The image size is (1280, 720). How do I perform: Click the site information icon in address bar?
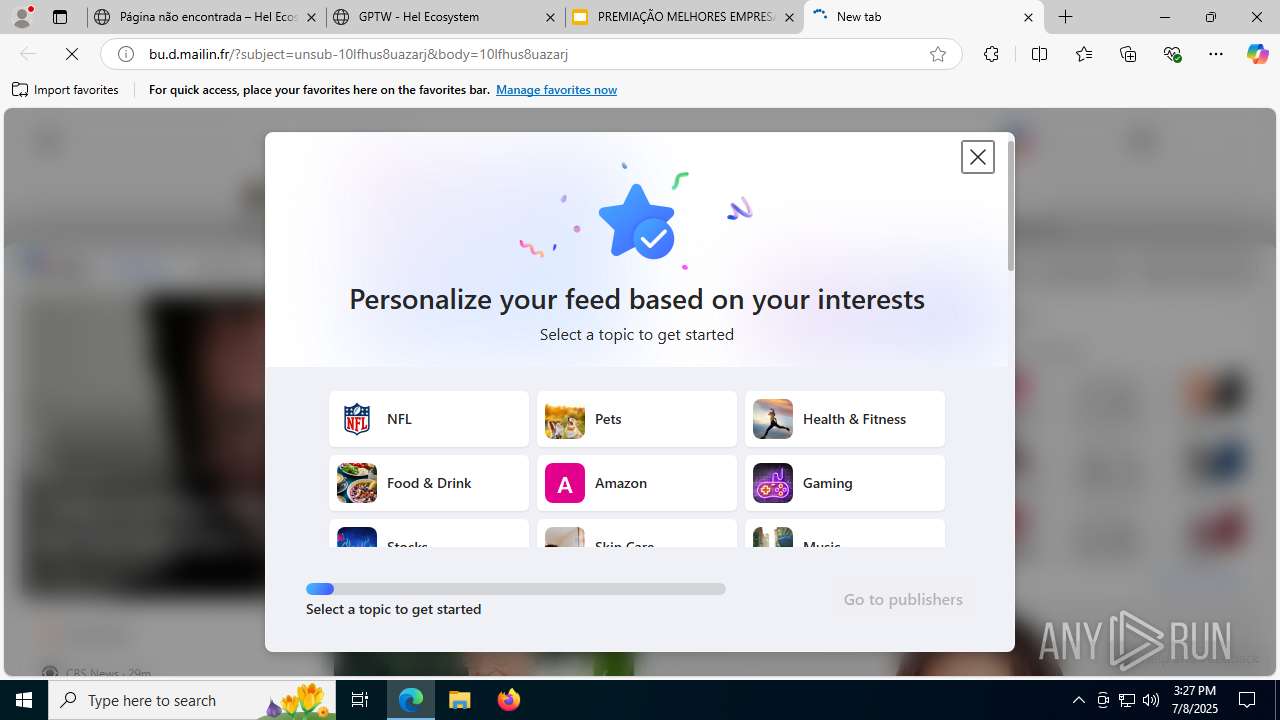126,54
